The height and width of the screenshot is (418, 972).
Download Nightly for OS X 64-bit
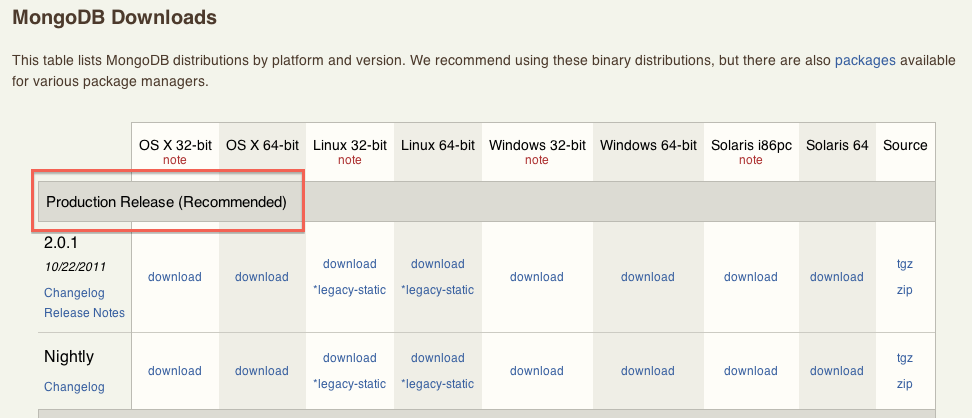(262, 371)
